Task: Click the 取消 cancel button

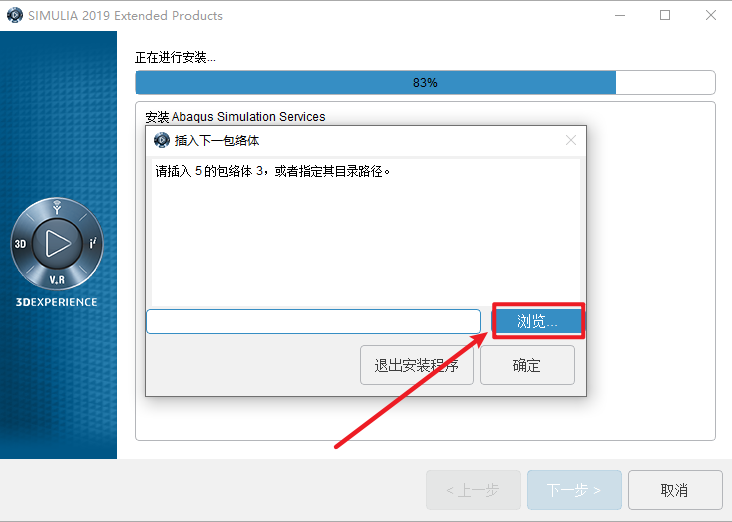Action: [x=675, y=490]
